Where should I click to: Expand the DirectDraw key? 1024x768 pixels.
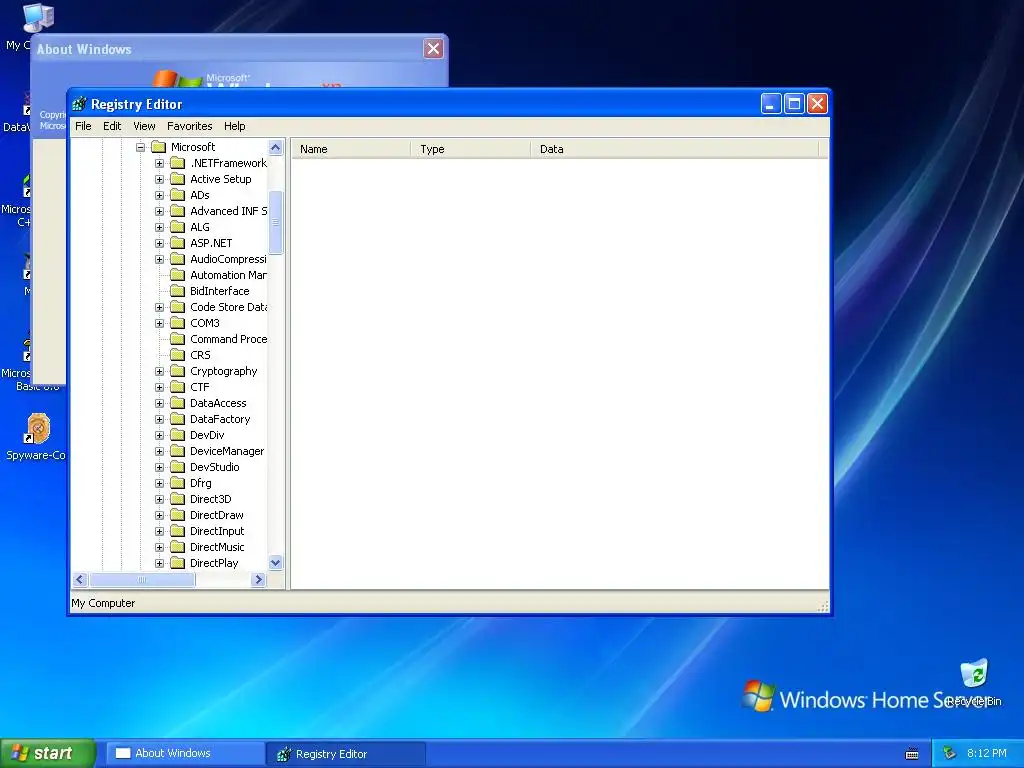(159, 515)
